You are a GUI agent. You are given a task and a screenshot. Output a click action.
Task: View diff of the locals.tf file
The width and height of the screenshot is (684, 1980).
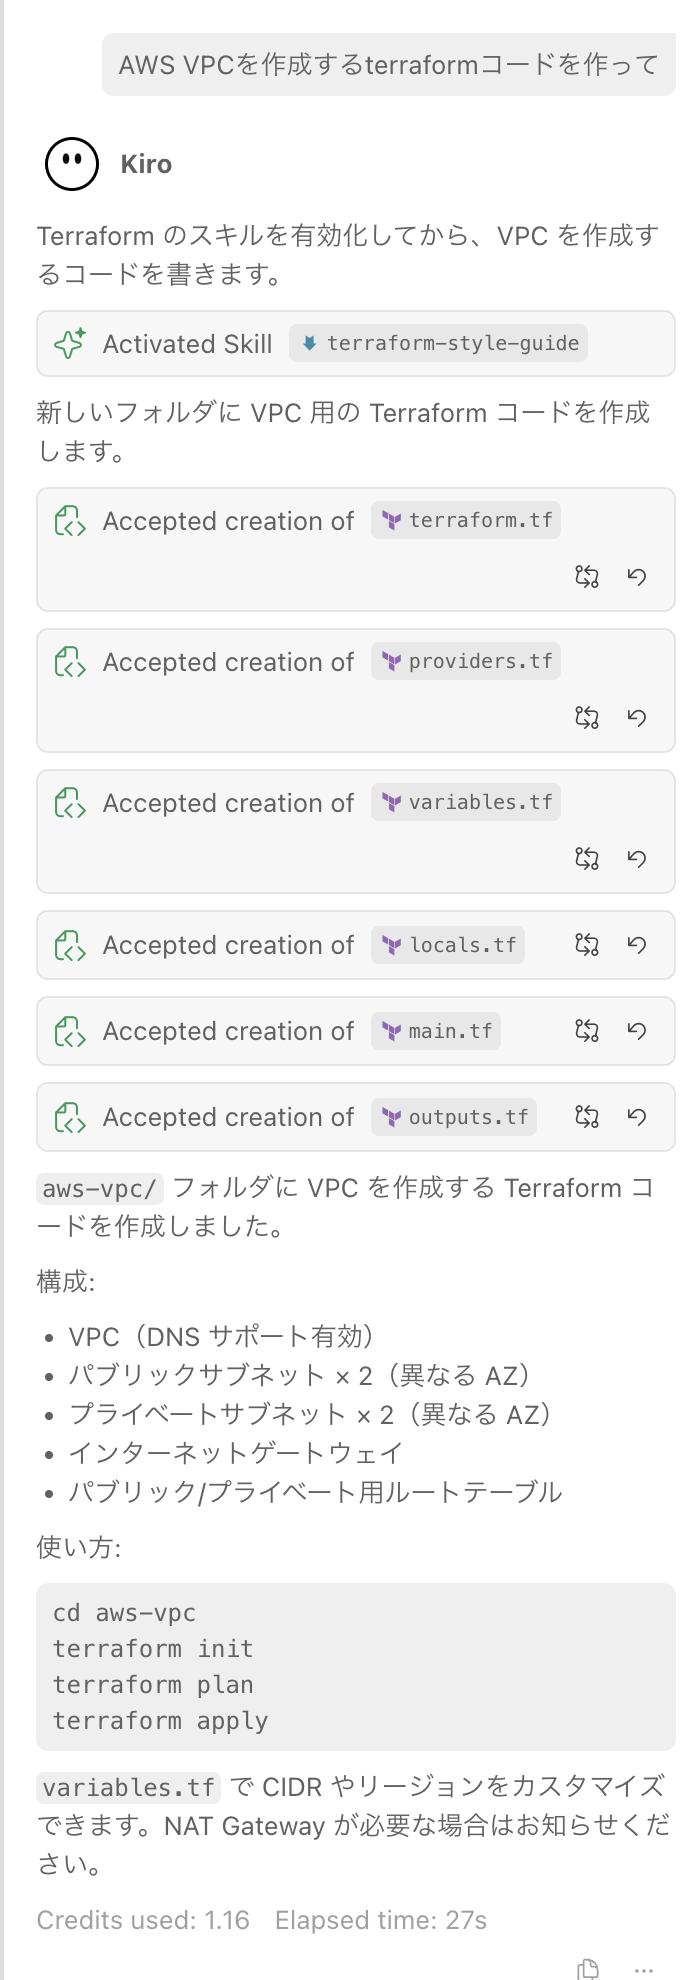(x=586, y=944)
